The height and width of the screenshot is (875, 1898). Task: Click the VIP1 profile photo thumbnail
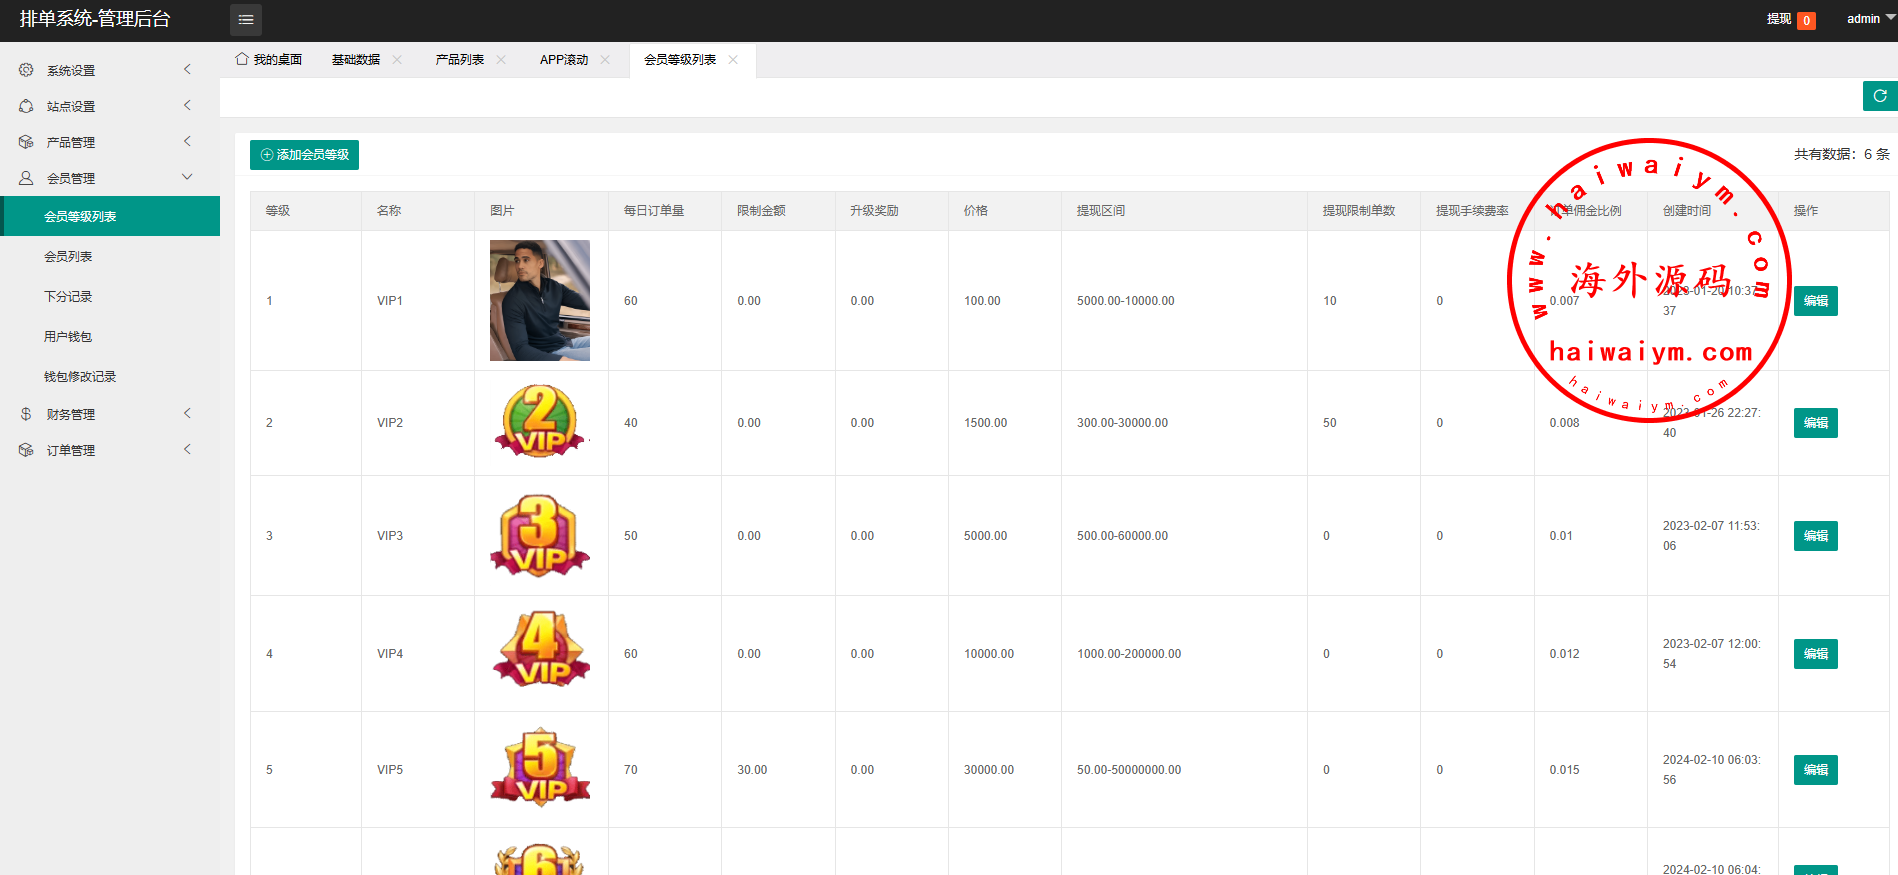coord(540,300)
